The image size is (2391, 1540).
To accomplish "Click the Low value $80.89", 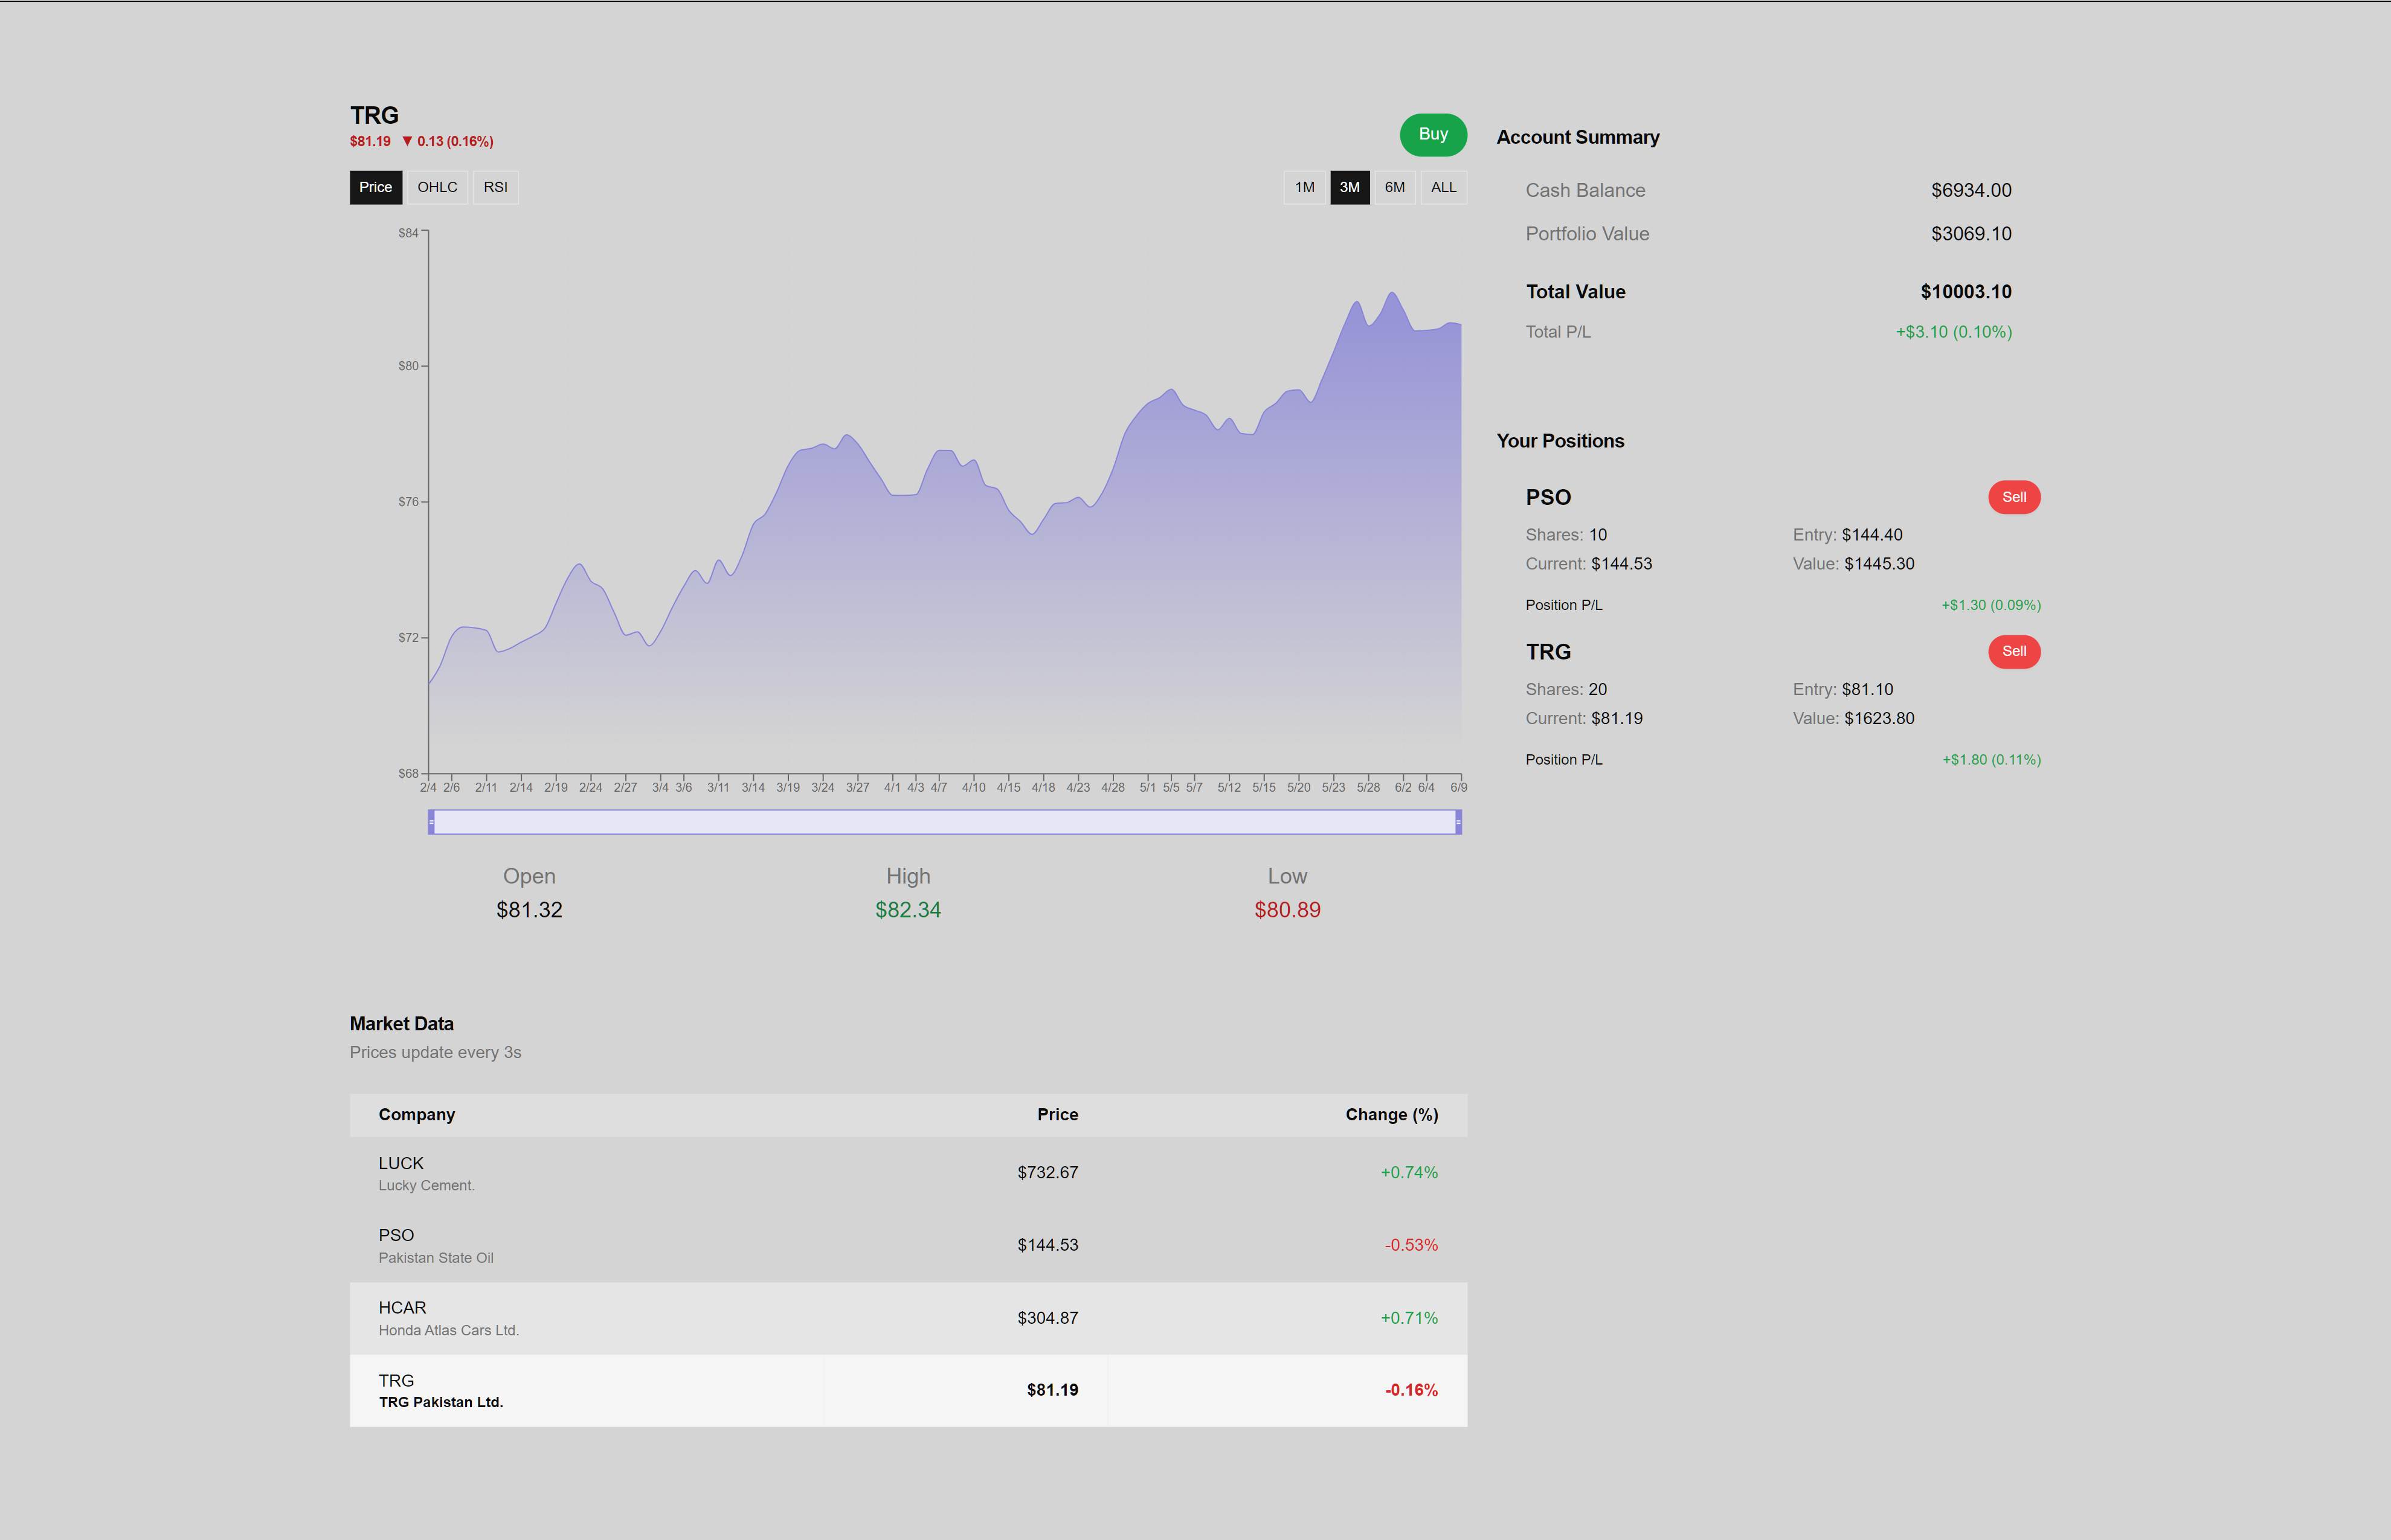I will [1287, 910].
